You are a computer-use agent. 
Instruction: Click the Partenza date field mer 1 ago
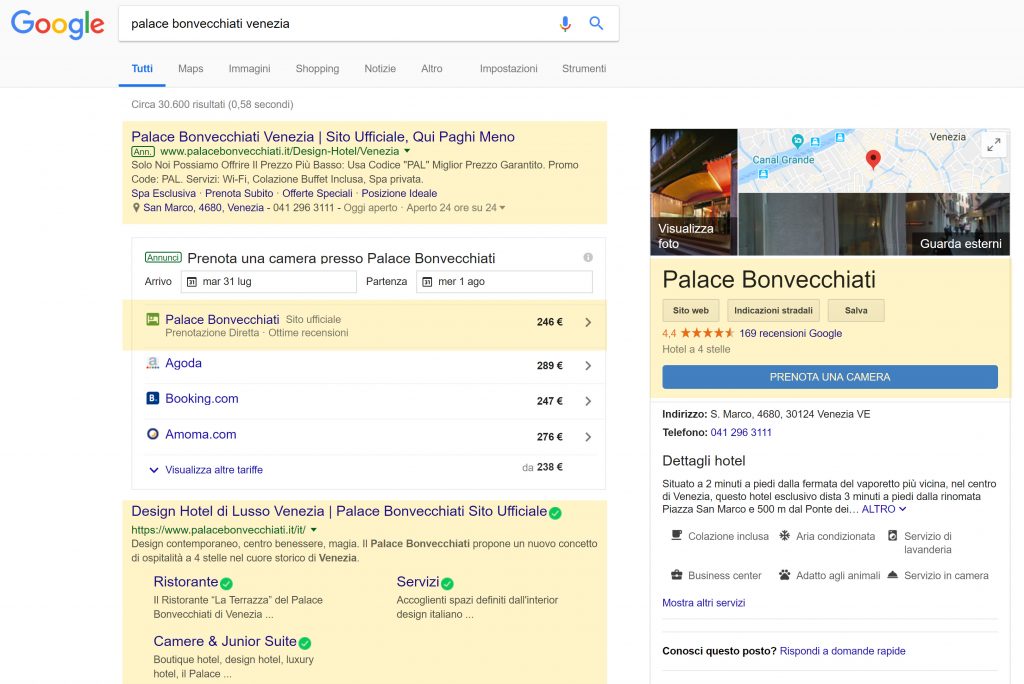pos(504,282)
